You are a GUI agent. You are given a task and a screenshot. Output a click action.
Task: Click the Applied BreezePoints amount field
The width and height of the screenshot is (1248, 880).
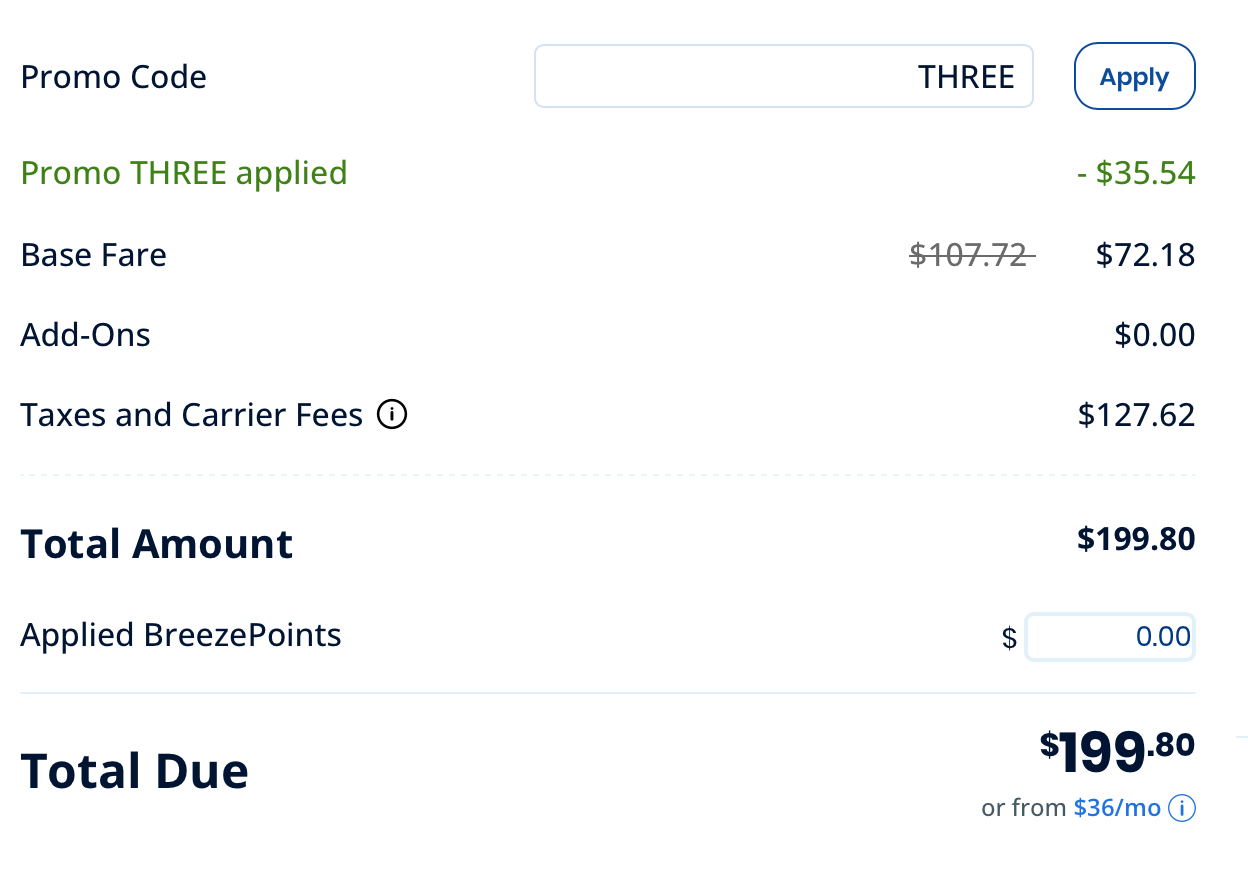tap(1109, 636)
